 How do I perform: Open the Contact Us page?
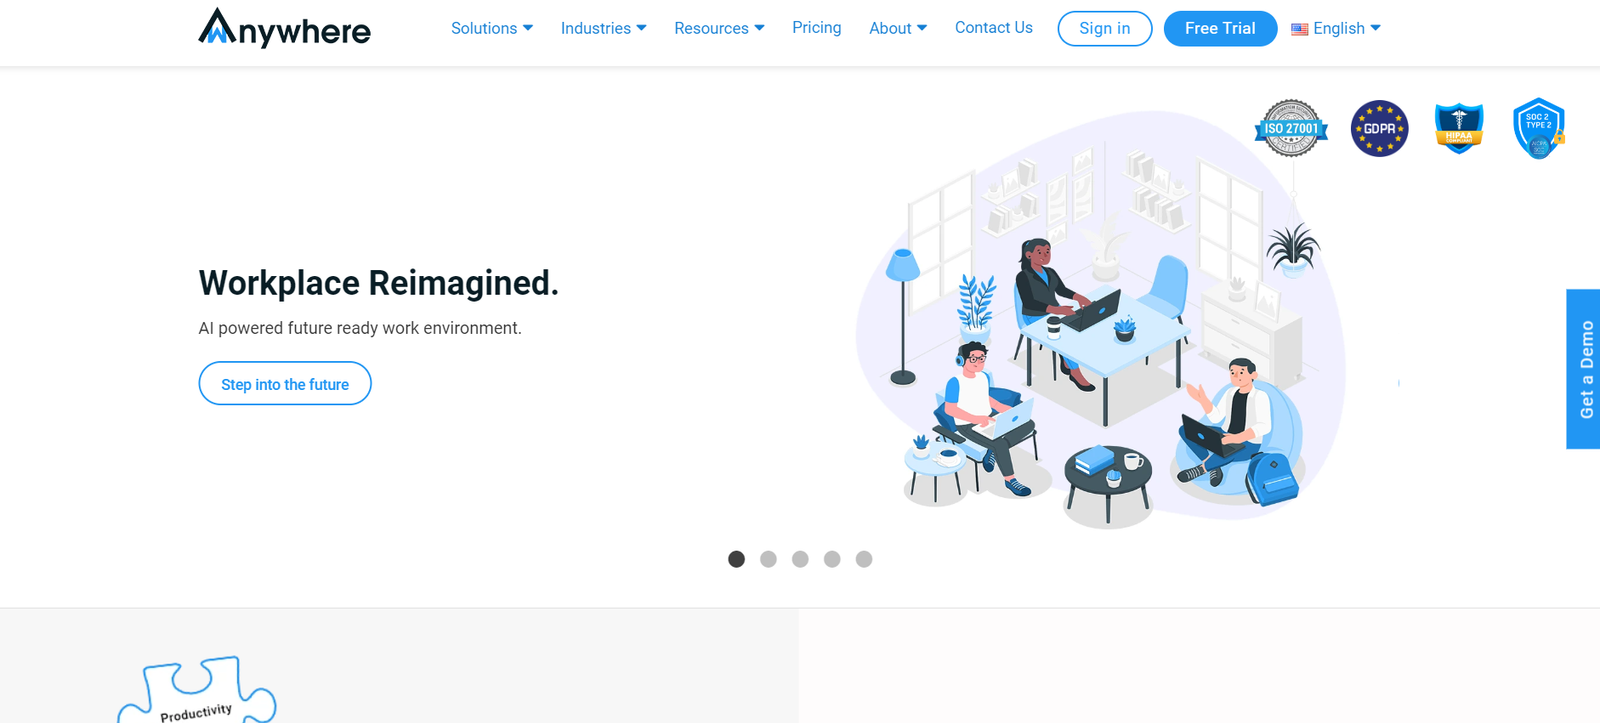[x=994, y=28]
